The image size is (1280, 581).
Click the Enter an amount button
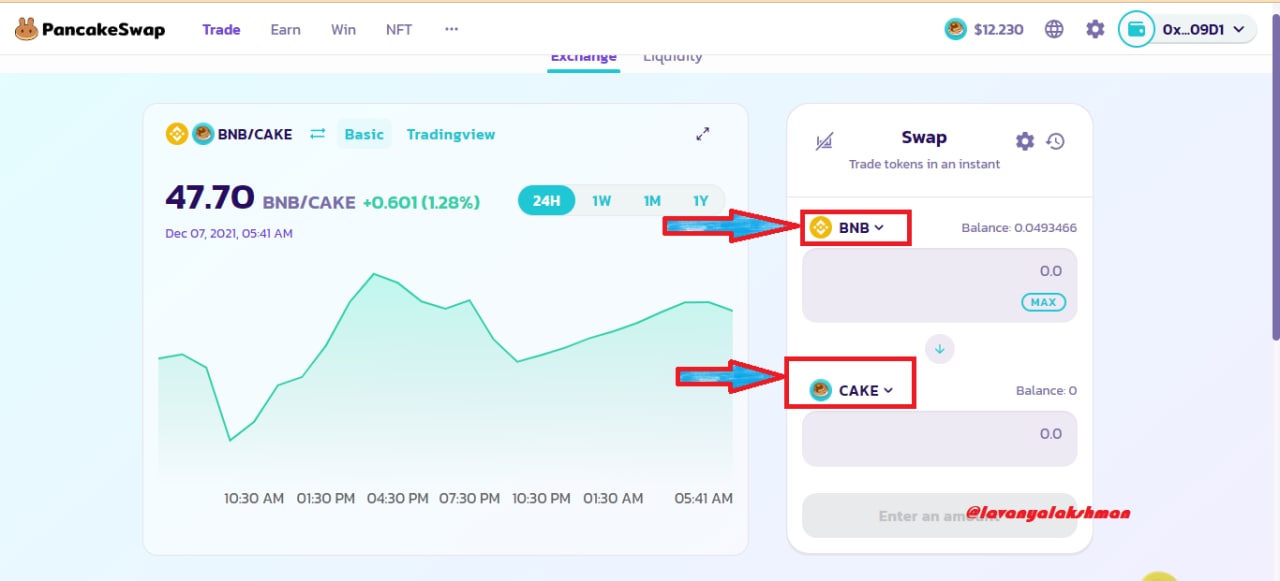point(940,516)
